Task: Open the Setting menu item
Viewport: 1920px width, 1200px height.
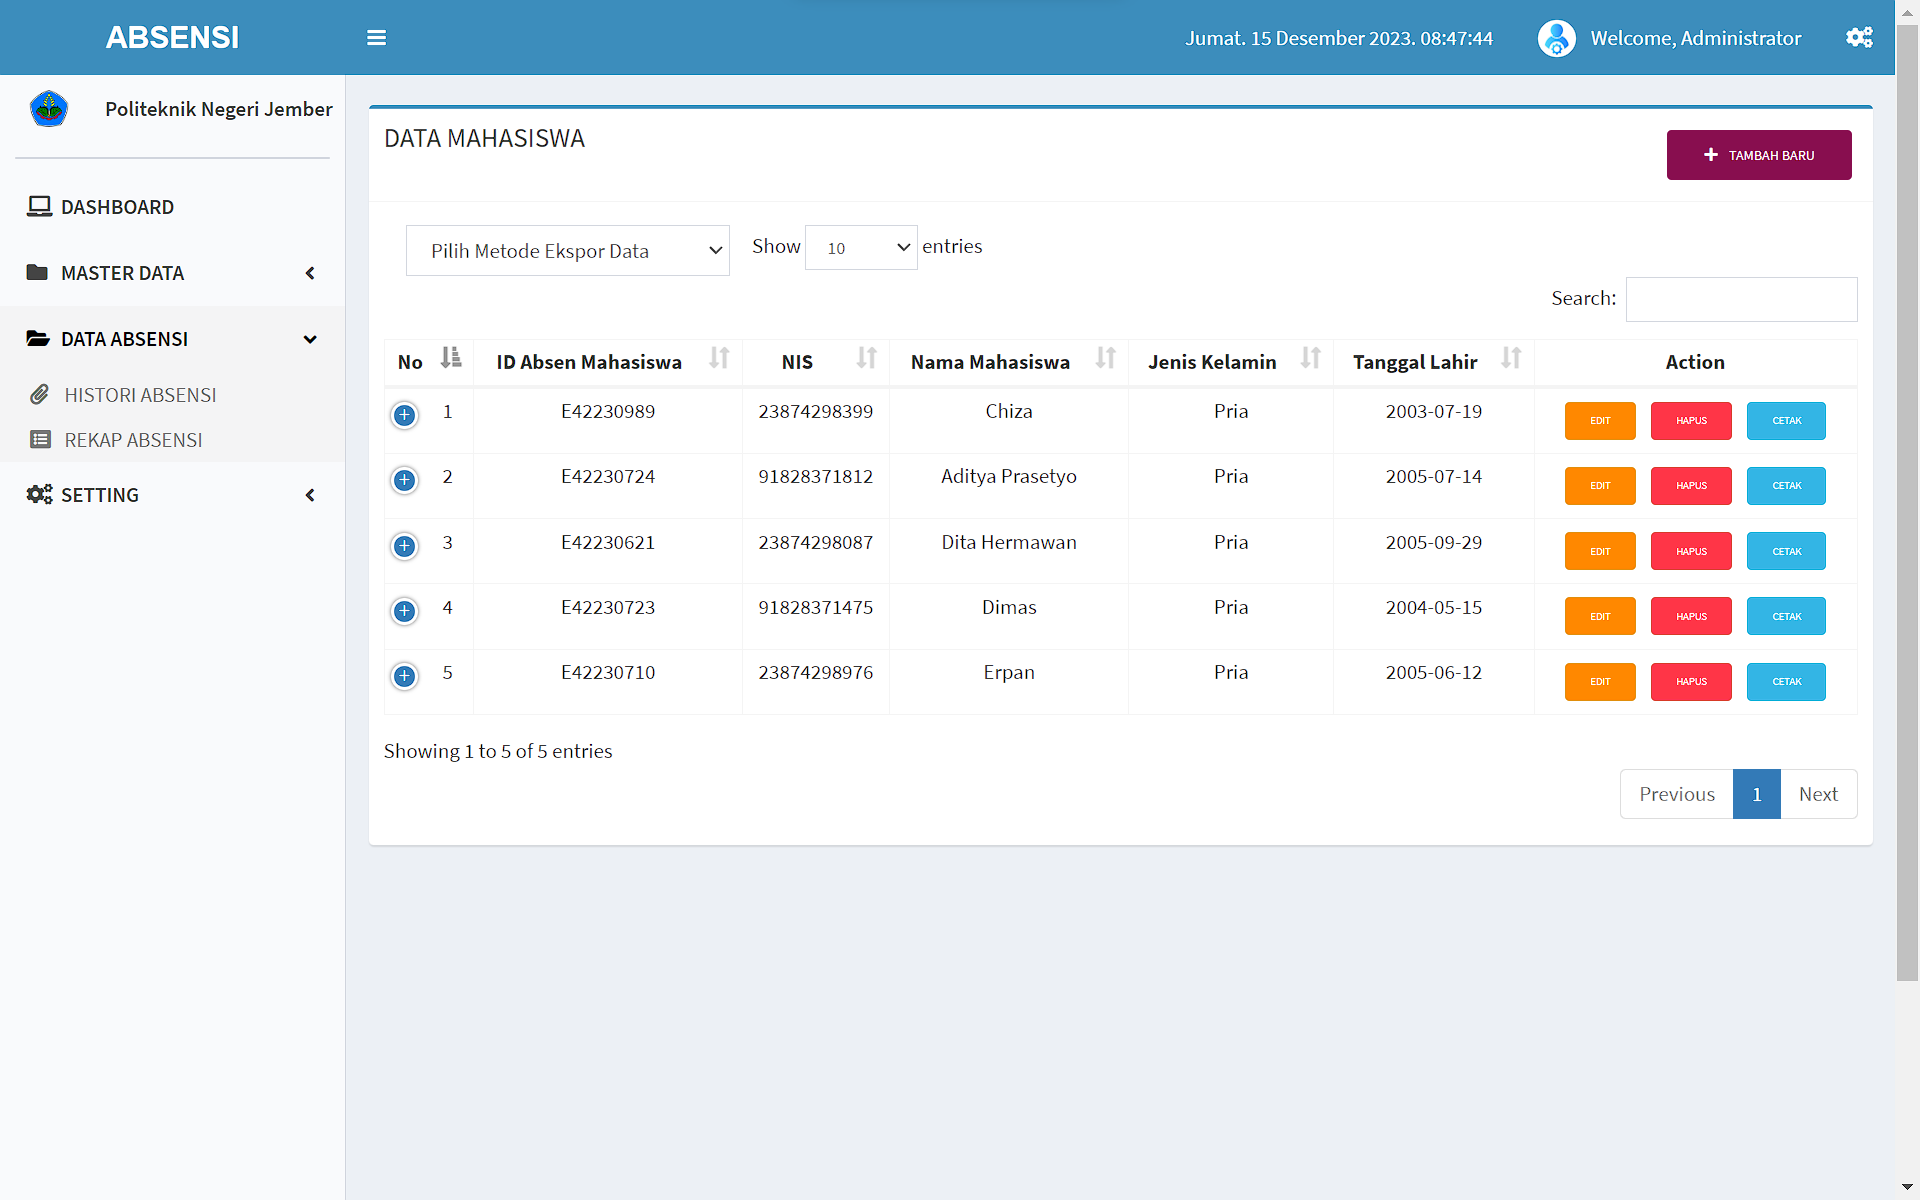Action: tap(172, 495)
